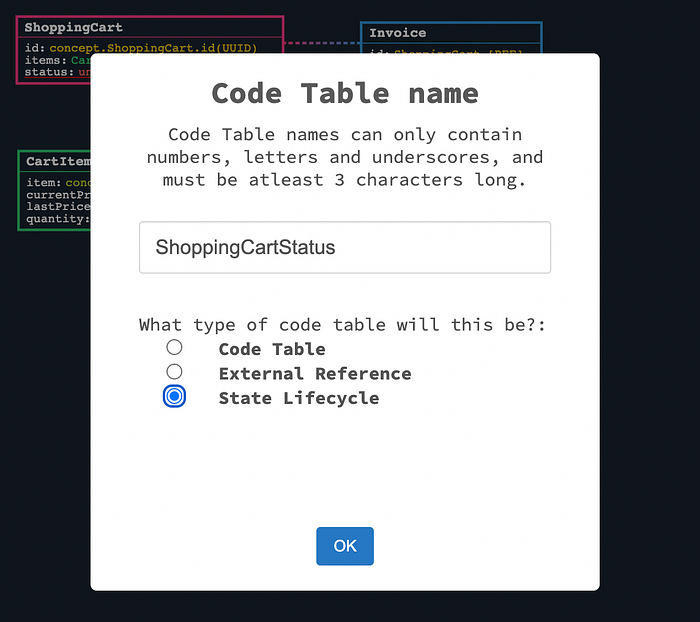
Task: Click the ShoppingCart id attribute row
Action: [x=141, y=48]
